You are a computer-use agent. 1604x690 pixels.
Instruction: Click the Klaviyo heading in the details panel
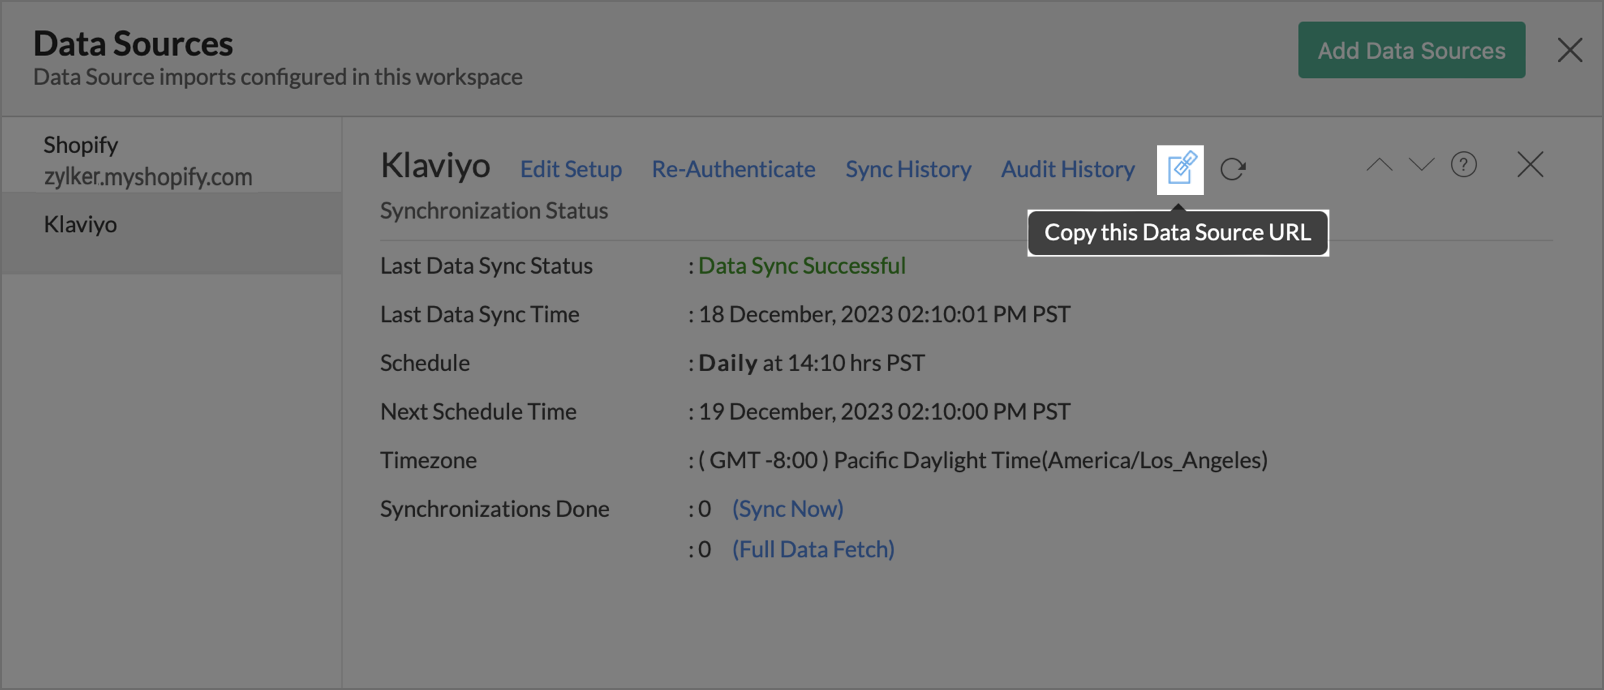(x=435, y=165)
